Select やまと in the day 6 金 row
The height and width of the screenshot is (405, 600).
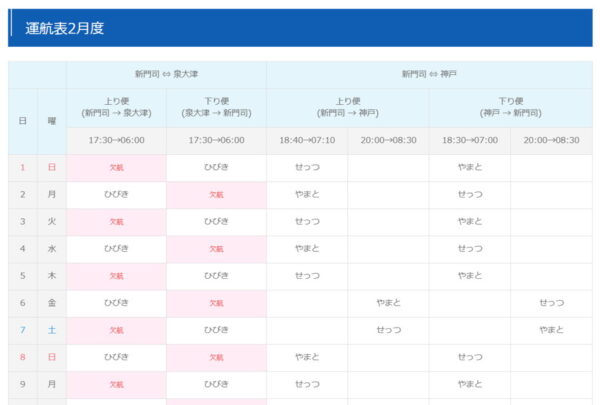pyautogui.click(x=388, y=303)
